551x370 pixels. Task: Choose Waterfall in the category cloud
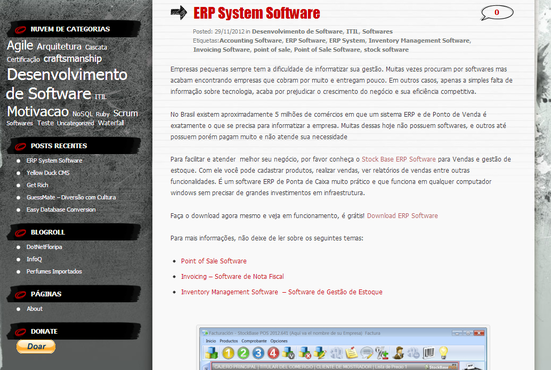(x=111, y=123)
